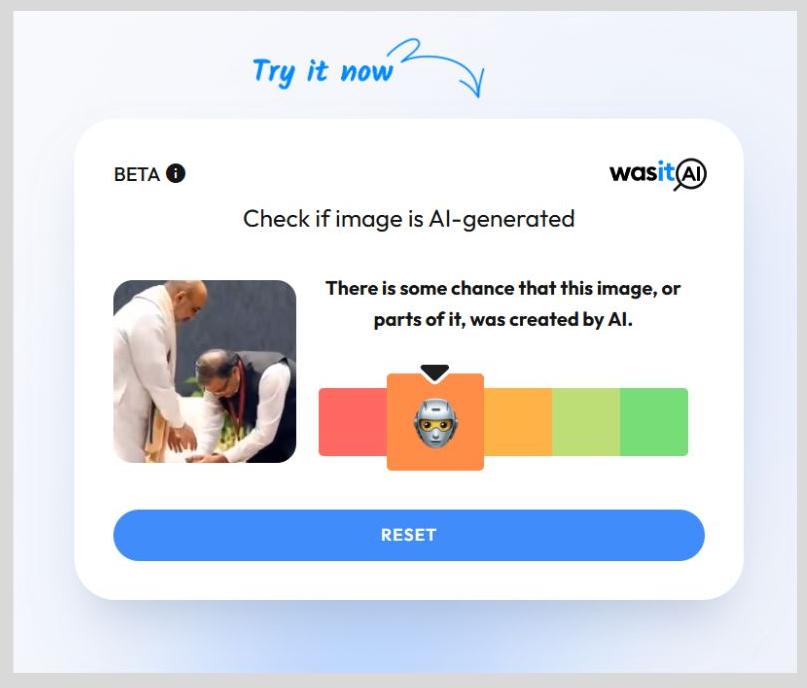Click the 'Try it now' handwritten text
This screenshot has height=688, width=807.
[323, 71]
